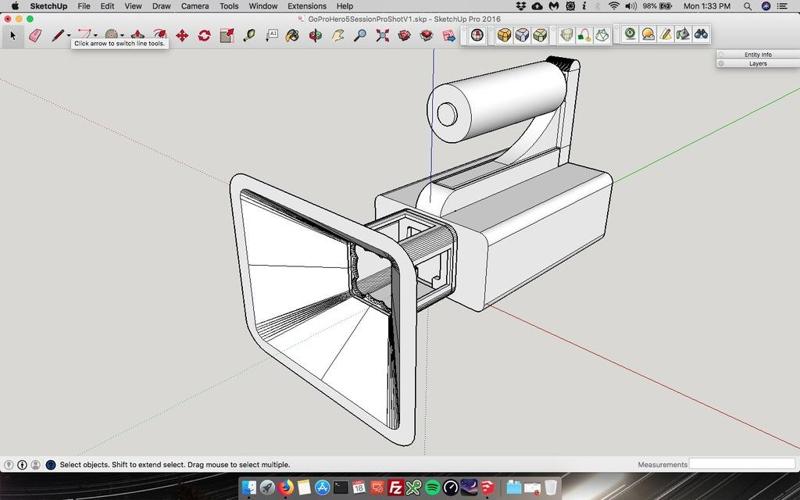
Task: Click the Zoom Extents tool
Action: click(382, 36)
